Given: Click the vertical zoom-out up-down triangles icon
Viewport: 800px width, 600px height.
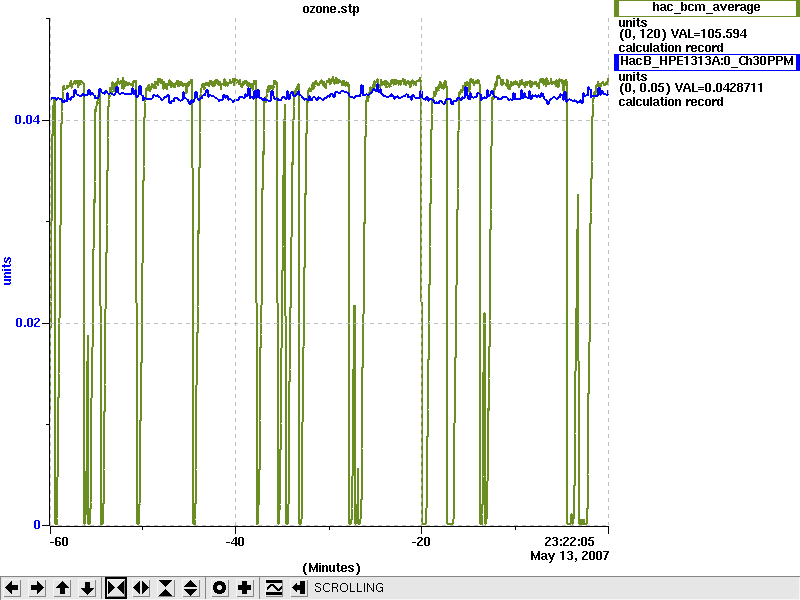Looking at the screenshot, I should (x=191, y=588).
